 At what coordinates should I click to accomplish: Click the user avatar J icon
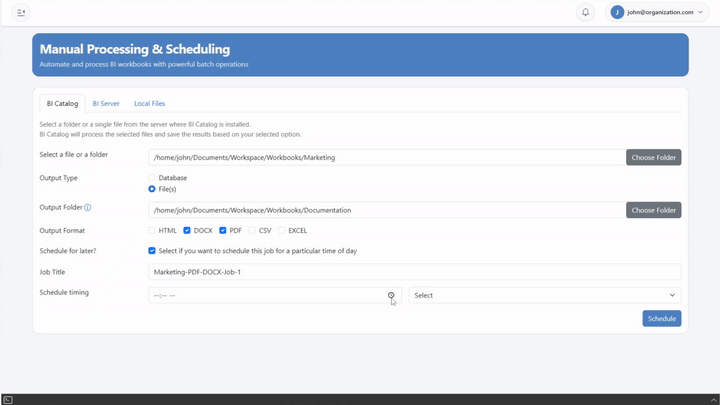tap(617, 12)
